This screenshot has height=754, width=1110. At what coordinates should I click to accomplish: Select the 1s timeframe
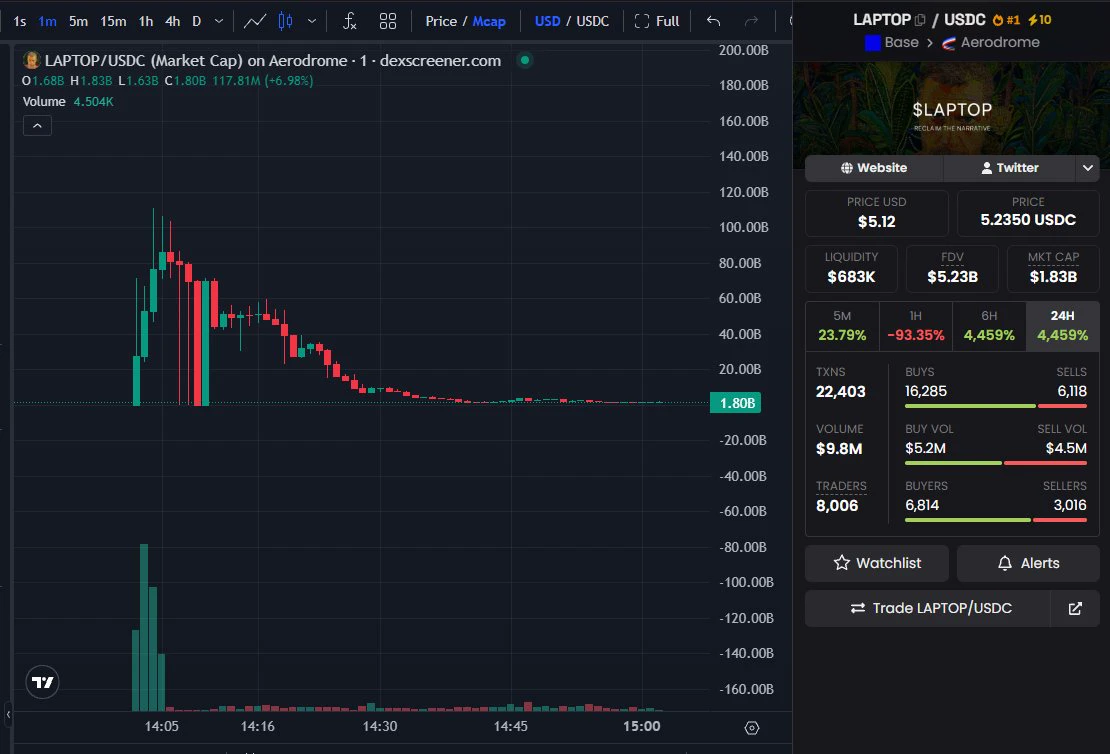click(x=20, y=21)
